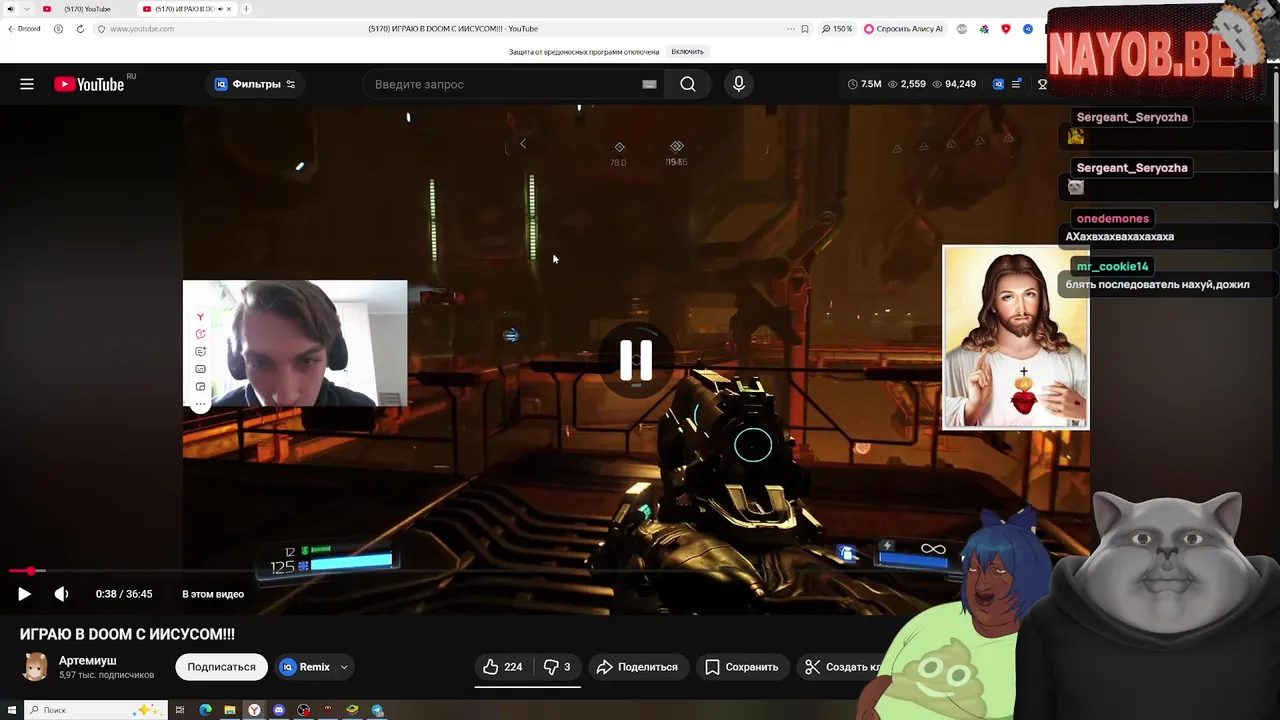Viewport: 1280px width, 720px height.
Task: Open Discord from the taskbar
Action: (x=279, y=710)
